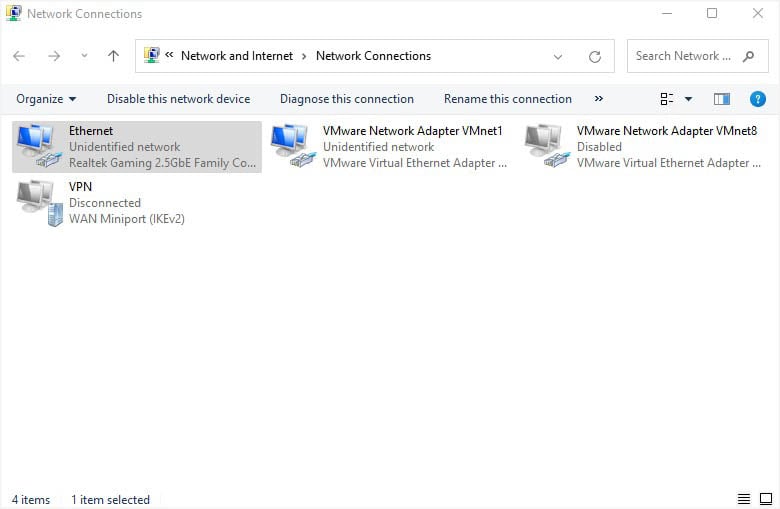Click the Disconnected status under VPN
780x509 pixels.
(105, 203)
